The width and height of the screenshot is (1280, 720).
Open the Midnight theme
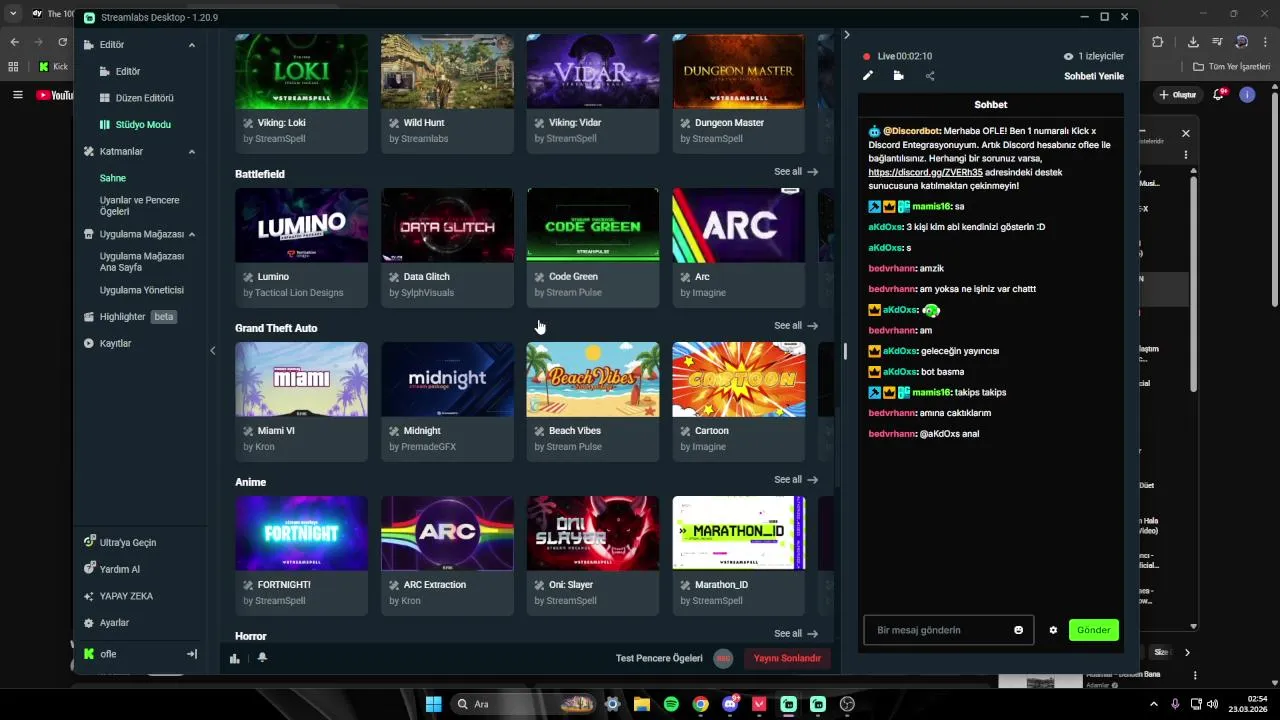(x=447, y=401)
